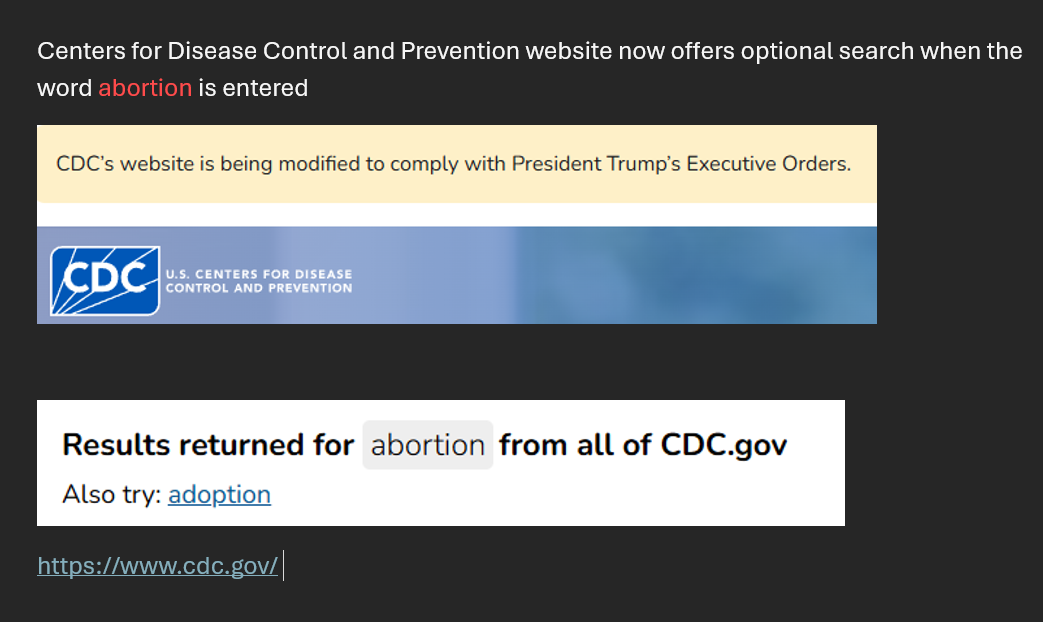Screen dimensions: 1043x622
Task: Open the https://www.cdc.gov/ hyperlink
Action: [157, 566]
